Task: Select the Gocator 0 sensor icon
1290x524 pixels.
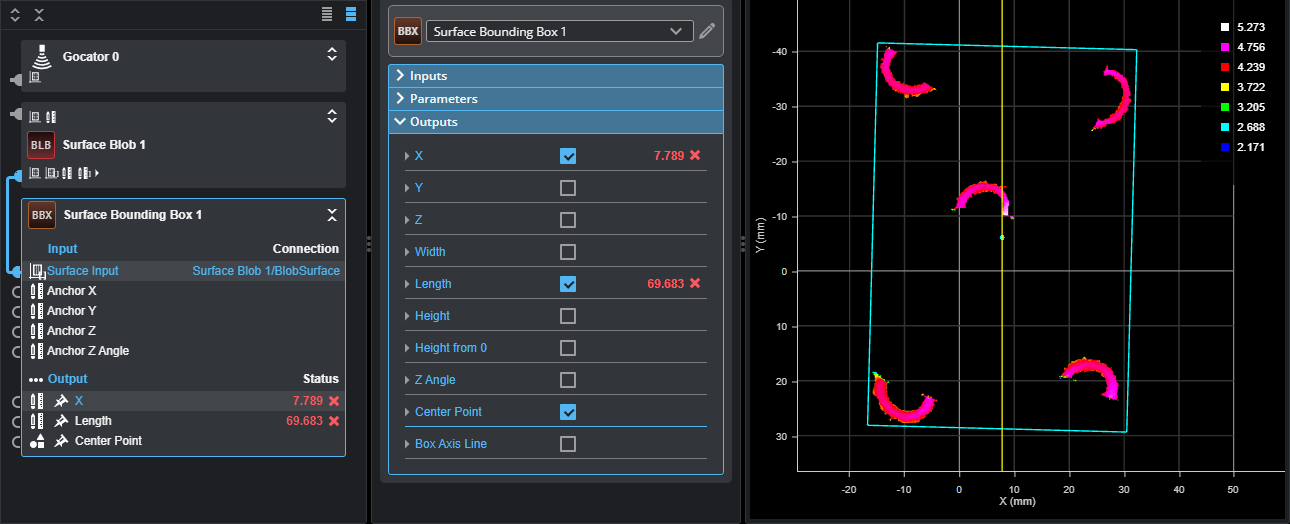Action: pyautogui.click(x=41, y=56)
